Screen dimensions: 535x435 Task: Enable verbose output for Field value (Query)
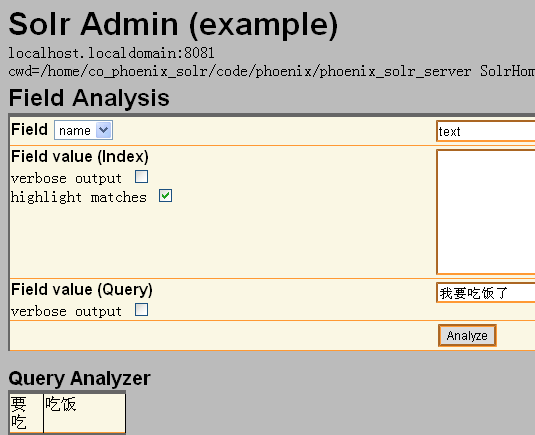[141, 310]
